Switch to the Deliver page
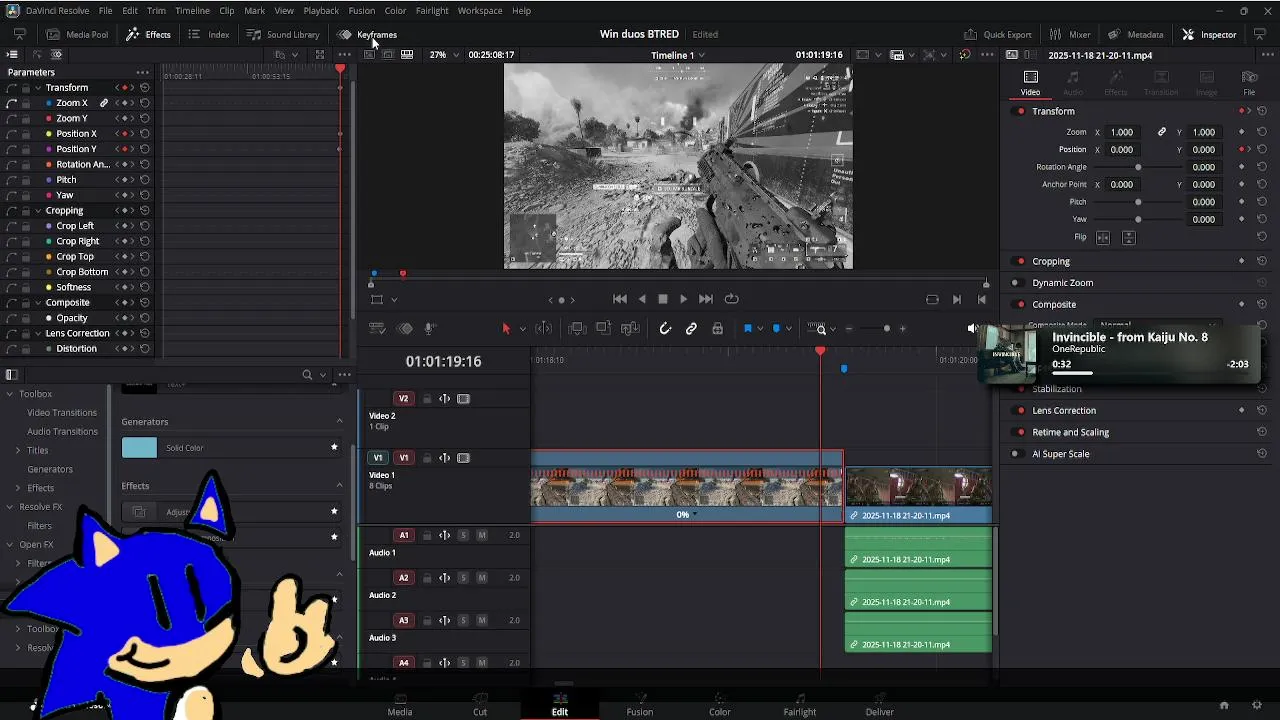 880,705
